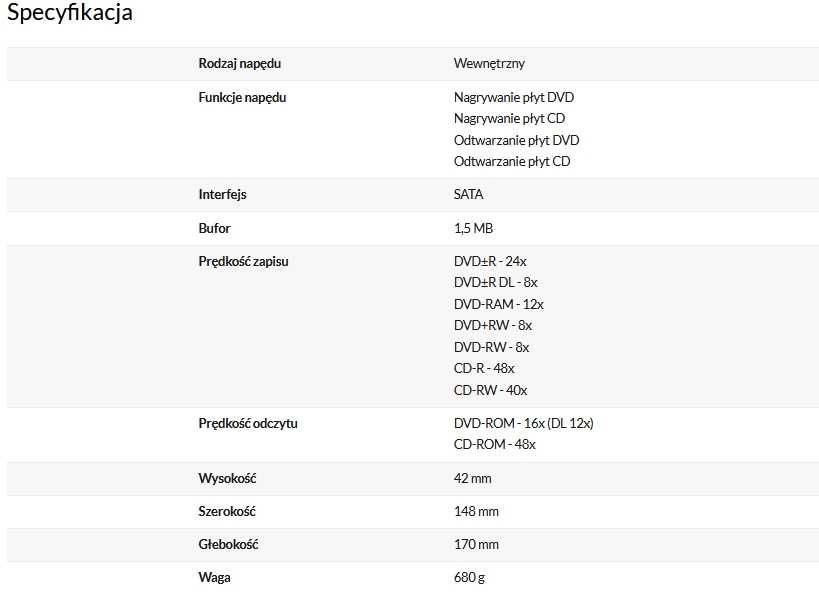
Task: Select the Funkcje napędu label
Action: click(242, 98)
